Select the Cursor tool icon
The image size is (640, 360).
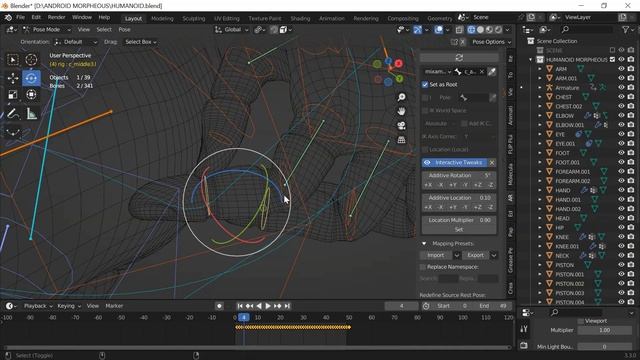pyautogui.click(x=31, y=60)
